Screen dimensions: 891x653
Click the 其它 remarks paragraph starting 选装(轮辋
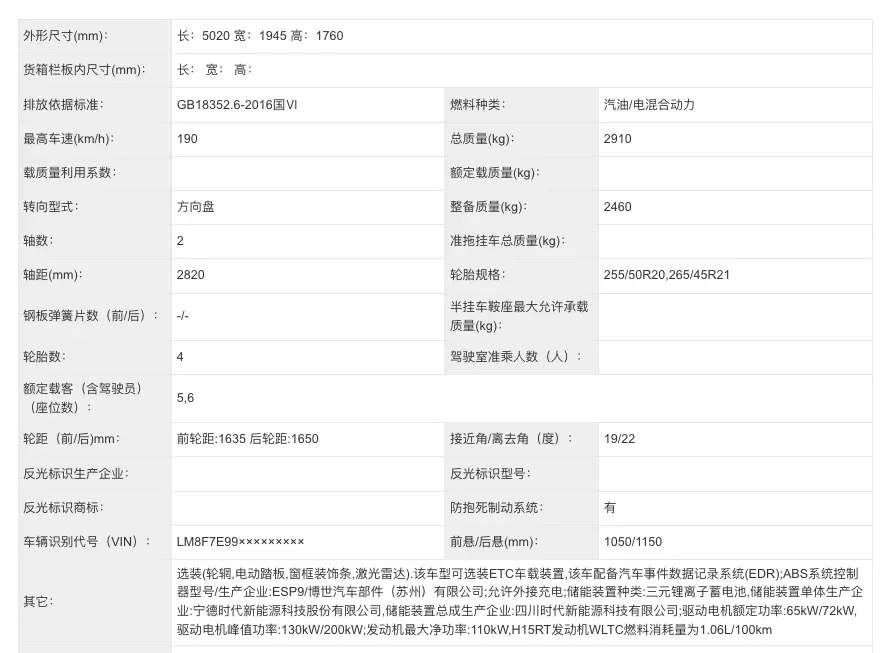[x=519, y=601]
